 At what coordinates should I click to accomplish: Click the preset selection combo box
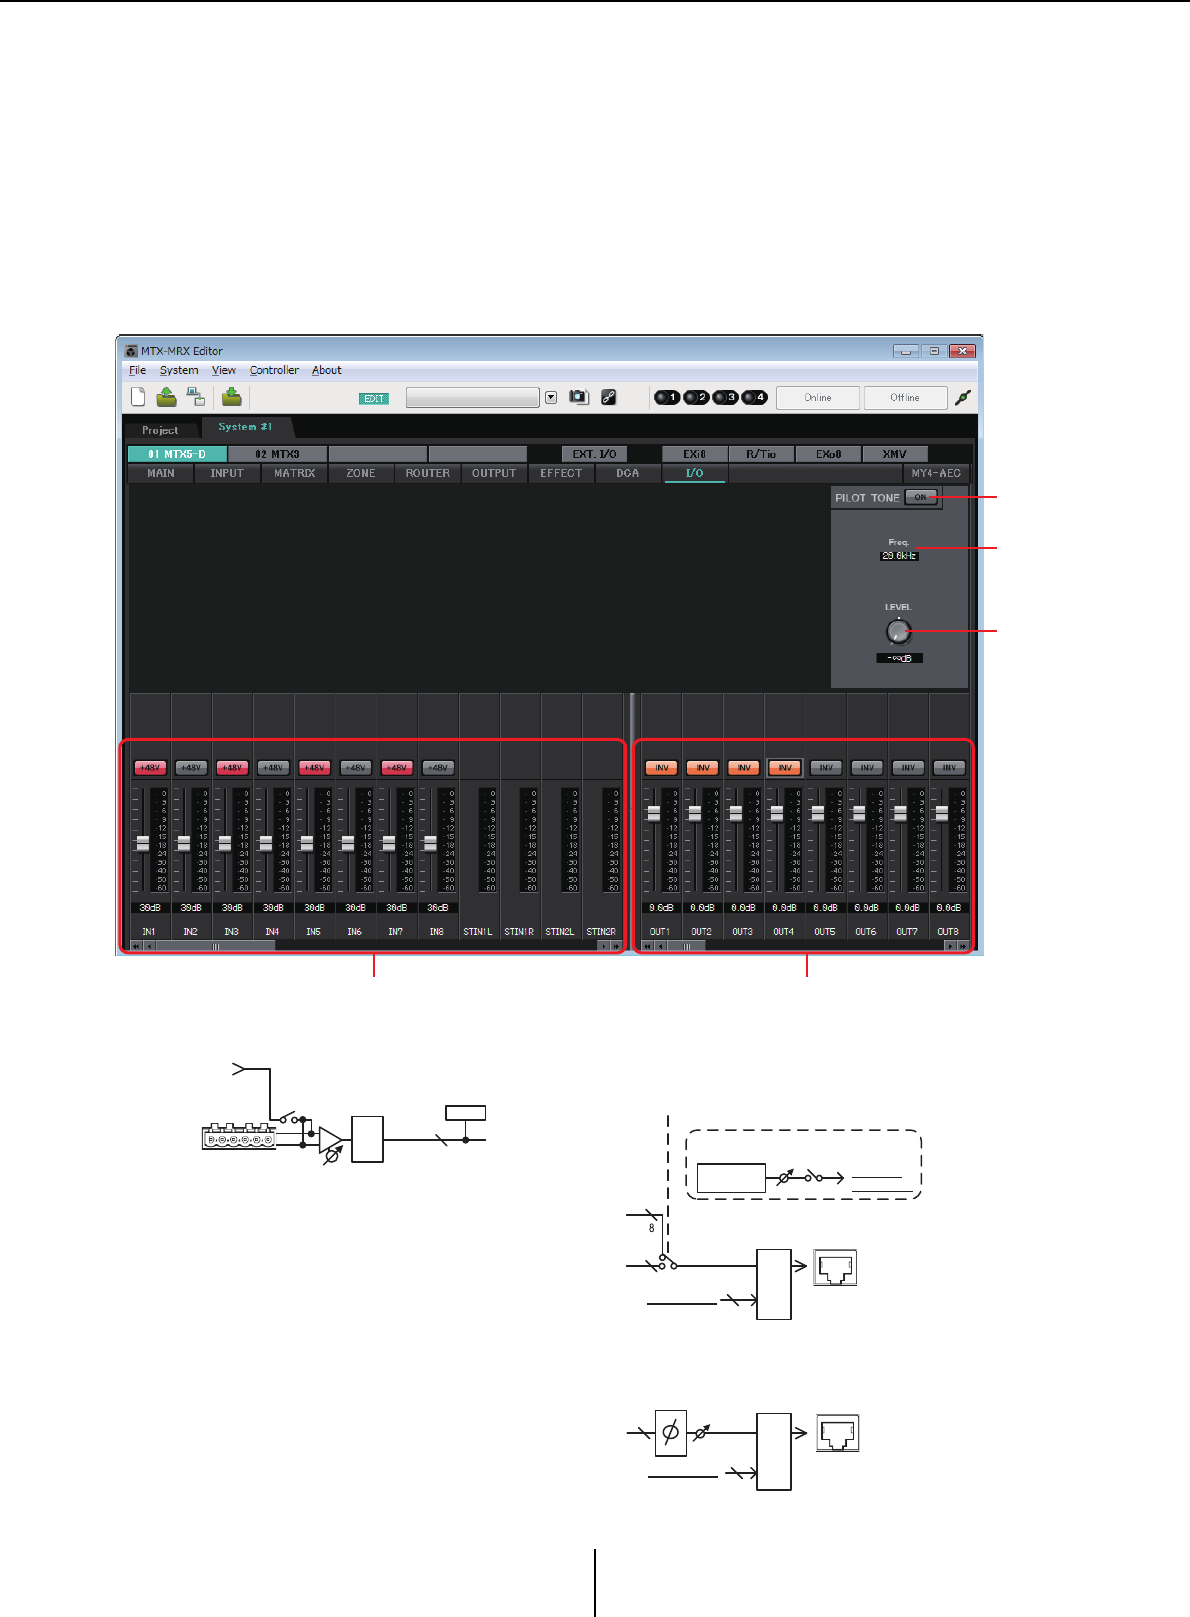(472, 397)
